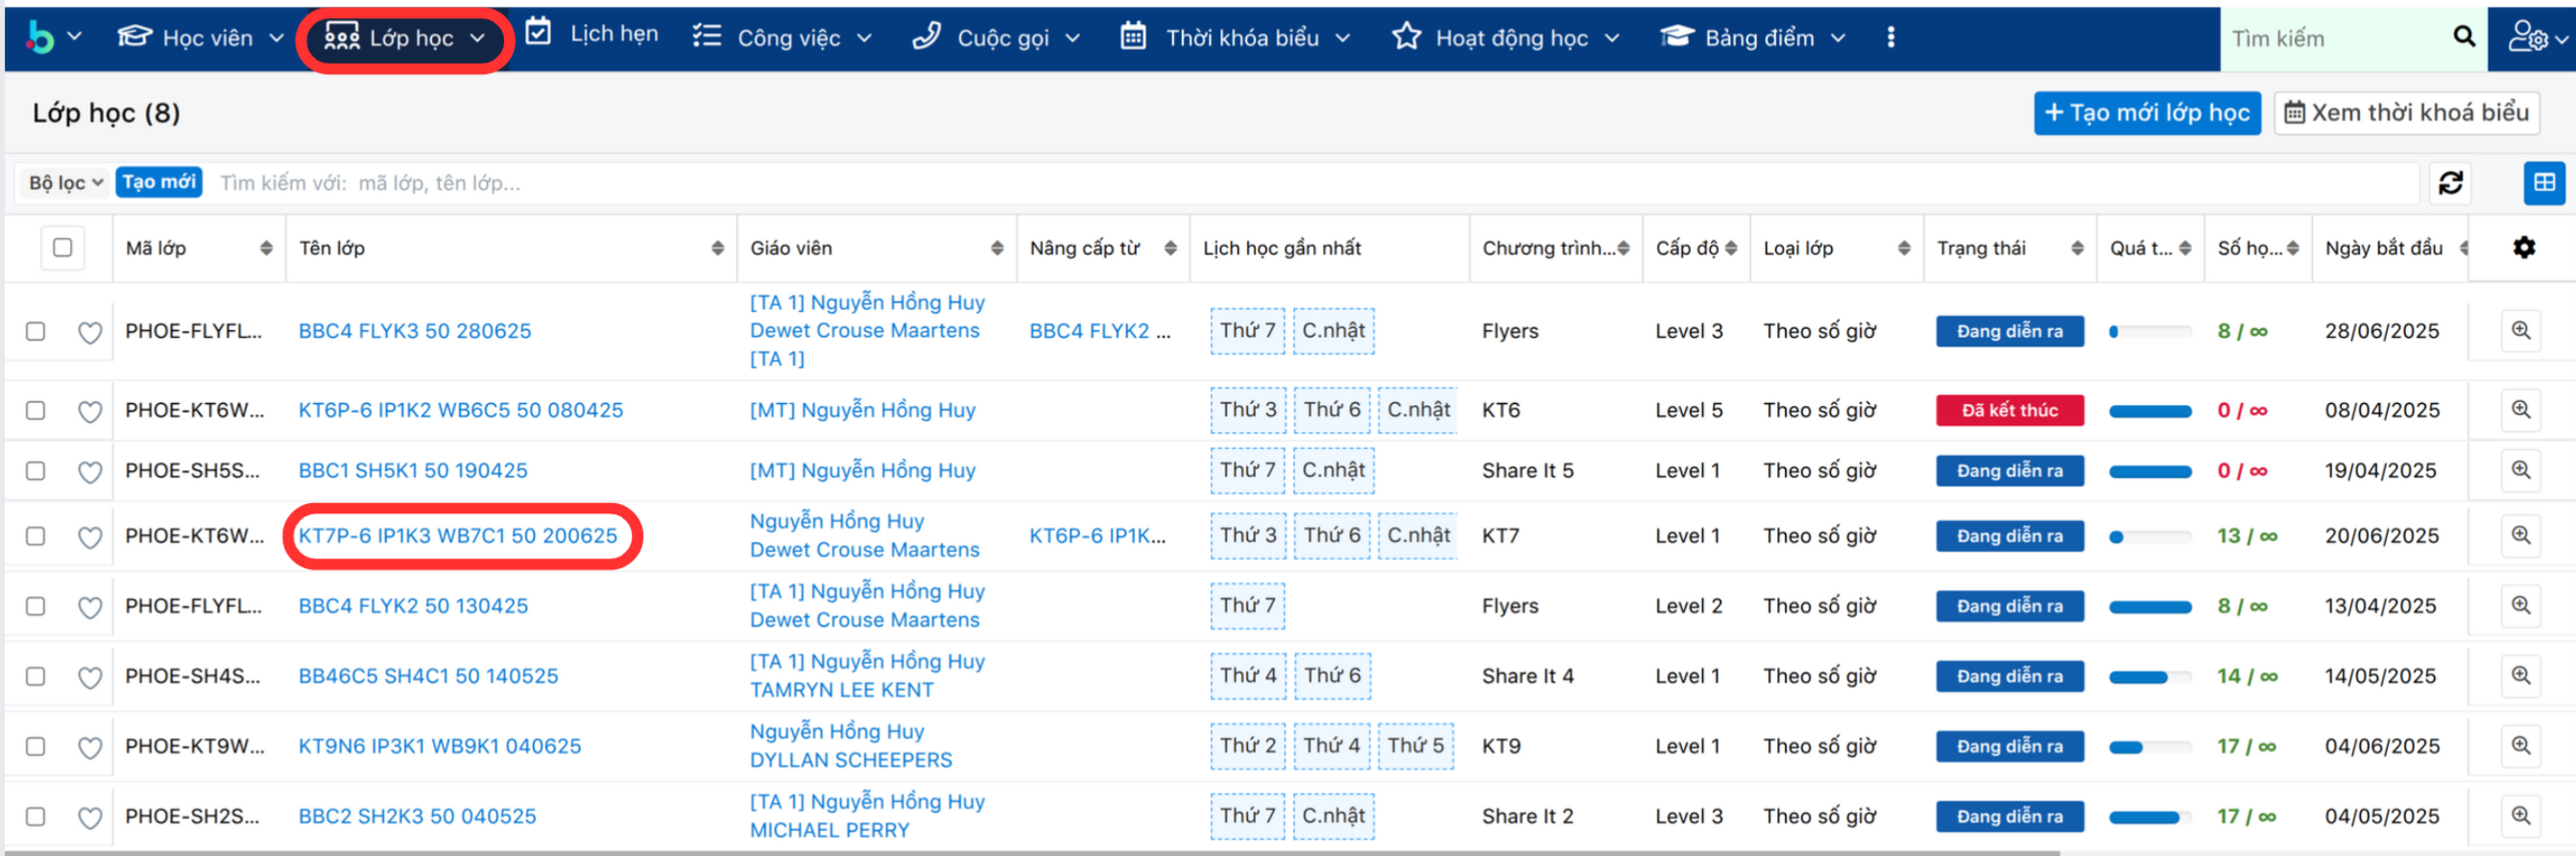Click the Tạo mới lớp học button
The width and height of the screenshot is (2576, 856).
[x=2146, y=113]
